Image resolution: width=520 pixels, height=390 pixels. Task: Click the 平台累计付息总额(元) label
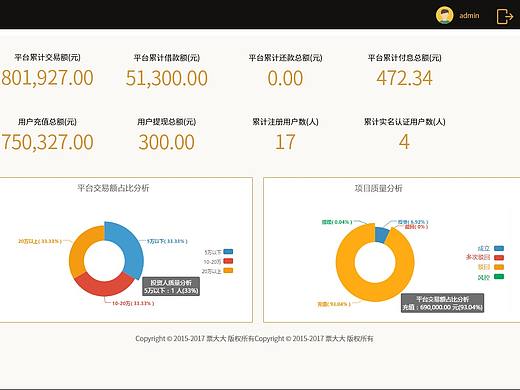(x=404, y=58)
